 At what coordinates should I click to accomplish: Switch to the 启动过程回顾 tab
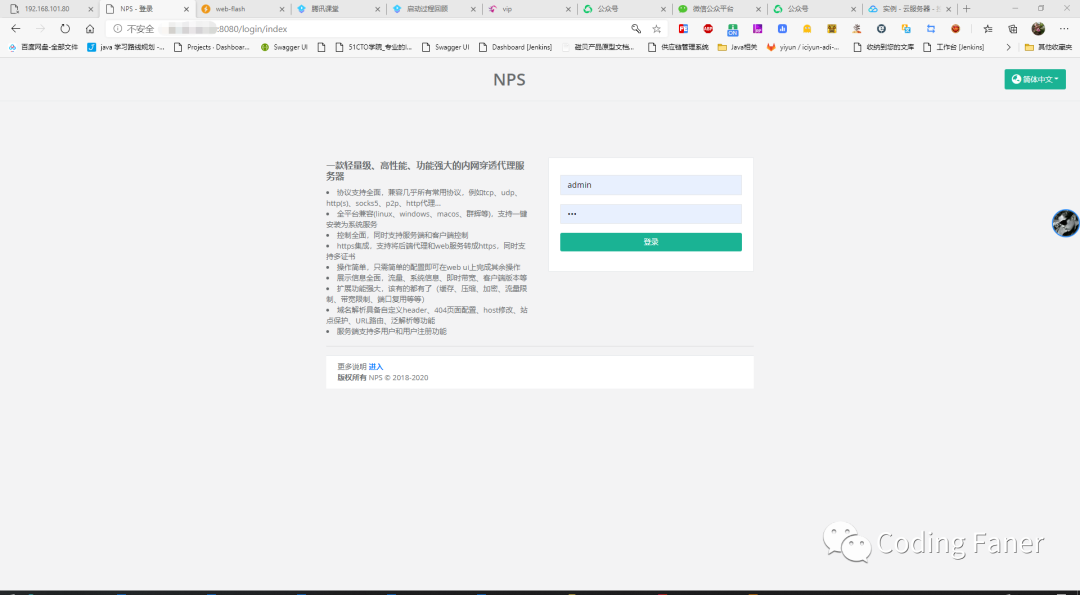tap(433, 9)
